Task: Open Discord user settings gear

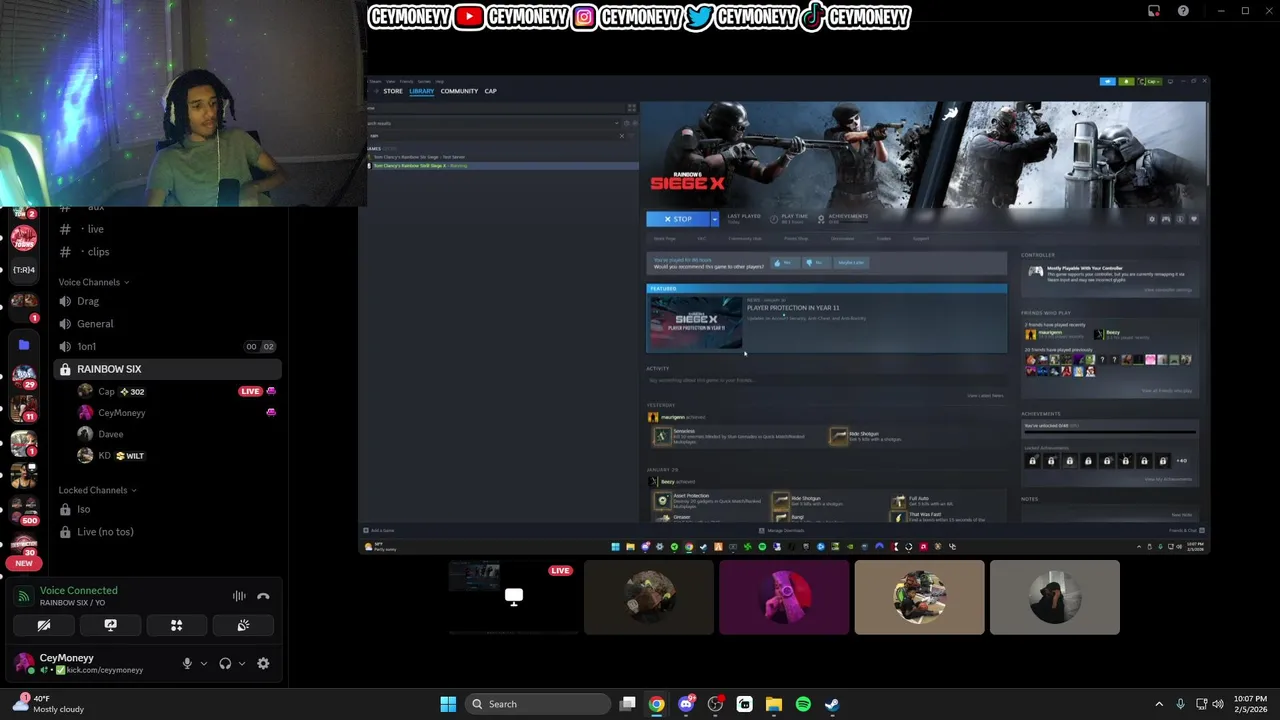Action: pos(263,663)
